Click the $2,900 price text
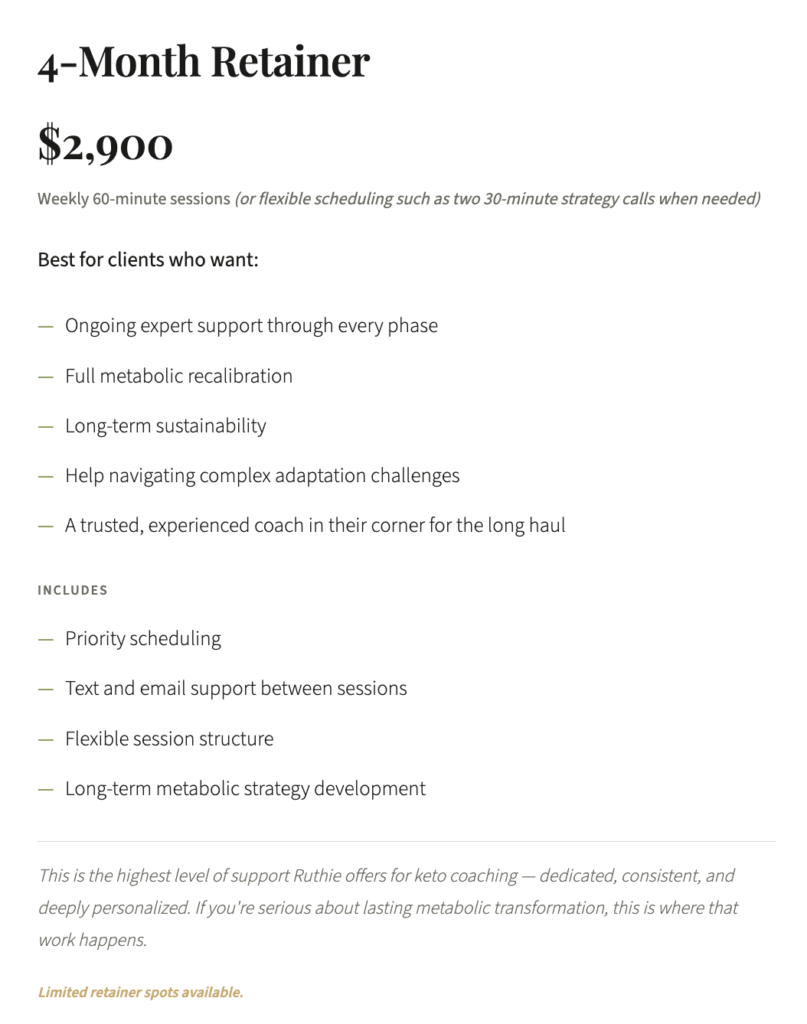This screenshot has width=807, height=1024. [105, 144]
